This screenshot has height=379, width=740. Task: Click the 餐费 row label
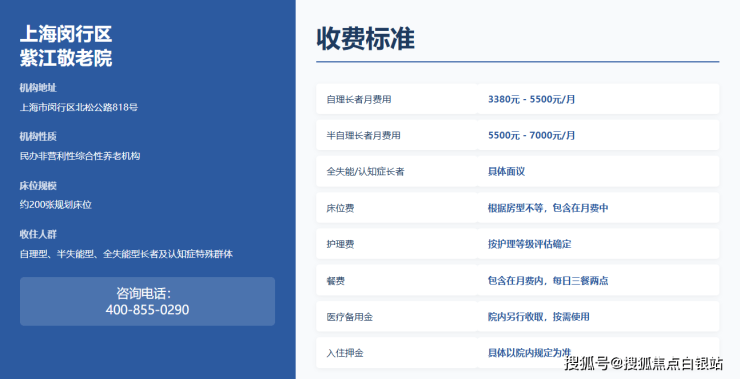[336, 281]
